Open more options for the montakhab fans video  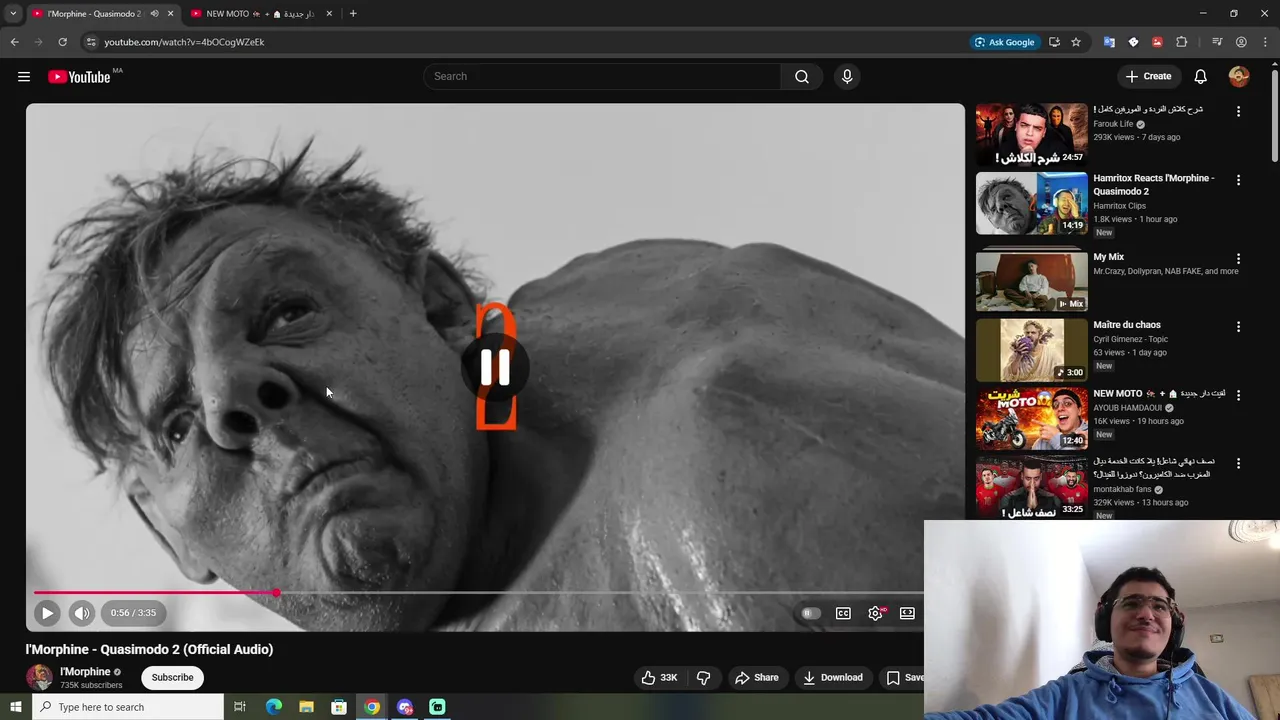[1238, 463]
